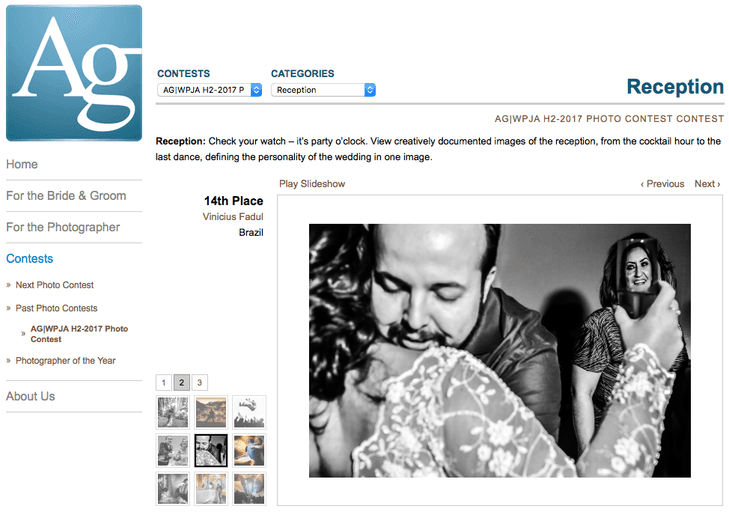Open Next Photo Contest link
Viewport: 729px width, 512px height.
[x=54, y=285]
